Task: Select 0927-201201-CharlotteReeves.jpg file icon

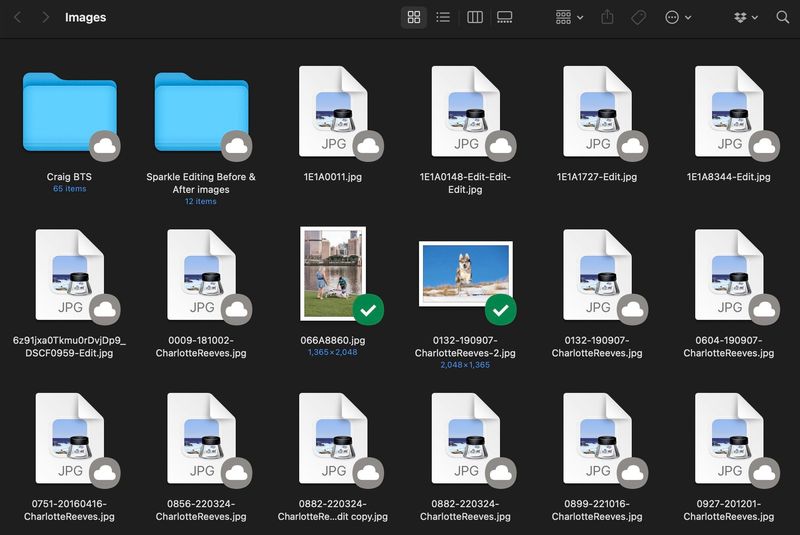Action: pos(729,438)
